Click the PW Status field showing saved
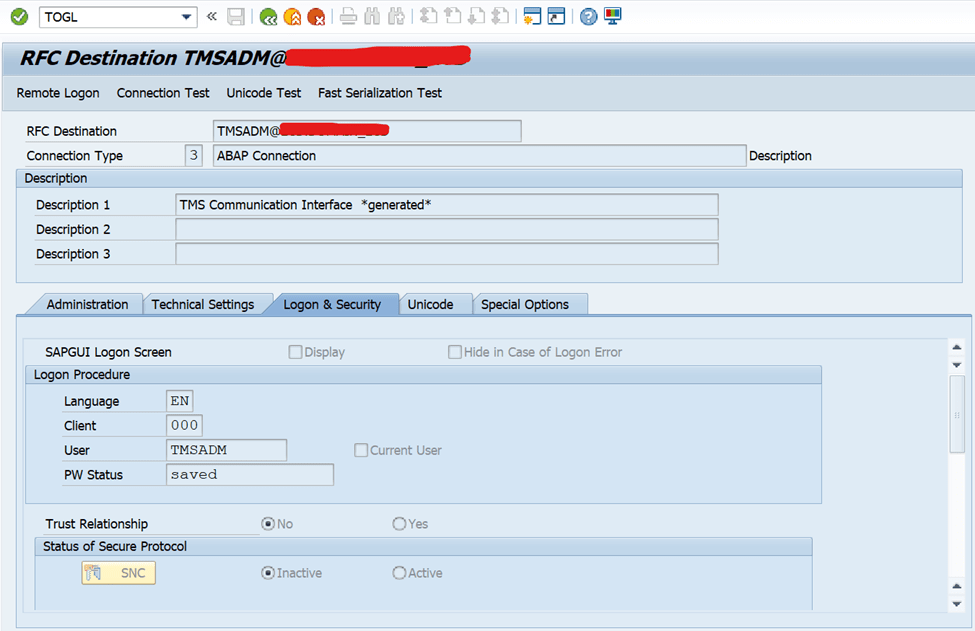 (250, 474)
